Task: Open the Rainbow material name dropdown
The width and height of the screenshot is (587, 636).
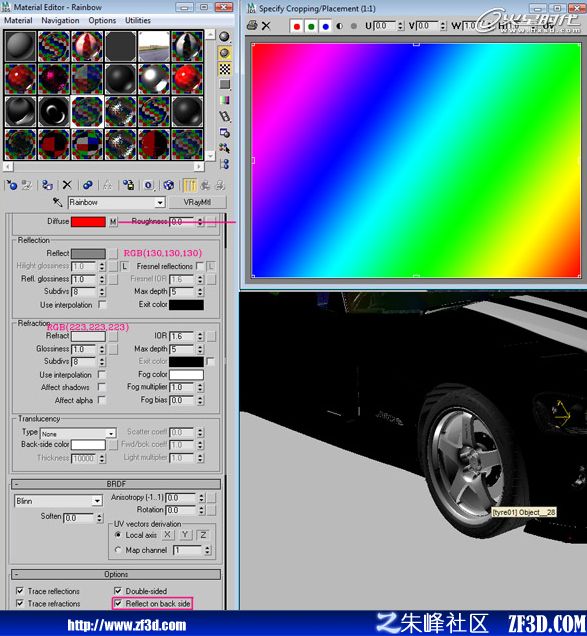Action: (160, 202)
